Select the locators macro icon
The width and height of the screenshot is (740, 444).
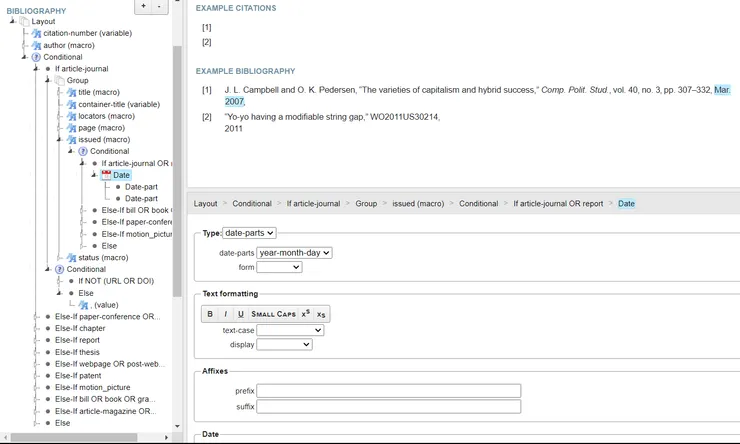[71, 116]
